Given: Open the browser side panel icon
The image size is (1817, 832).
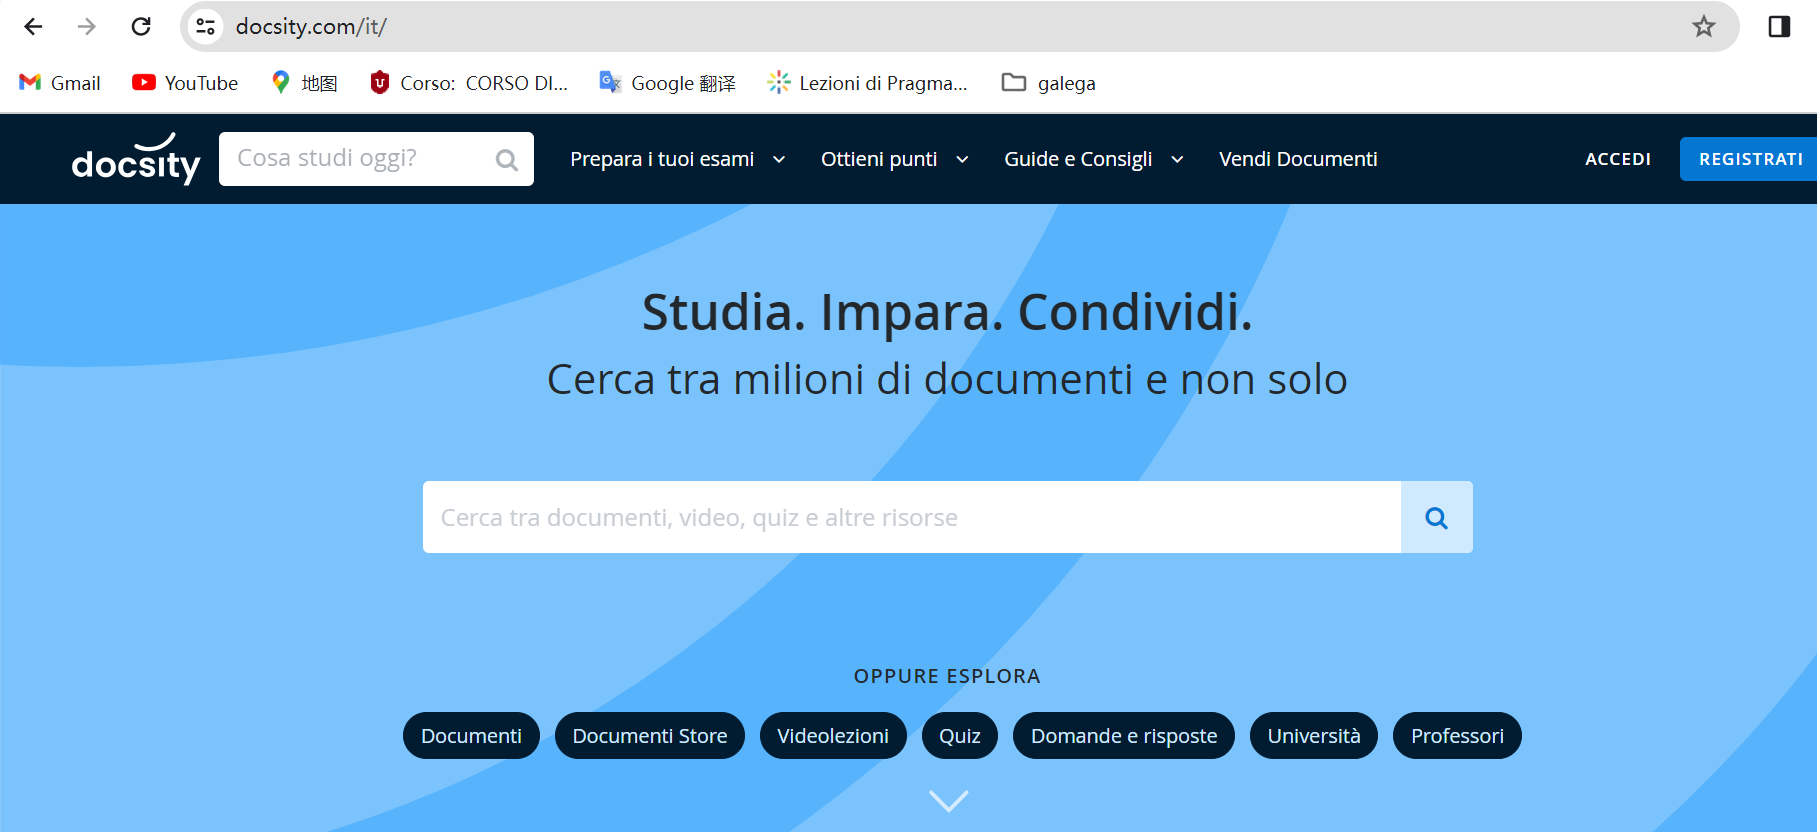Looking at the screenshot, I should [1779, 27].
